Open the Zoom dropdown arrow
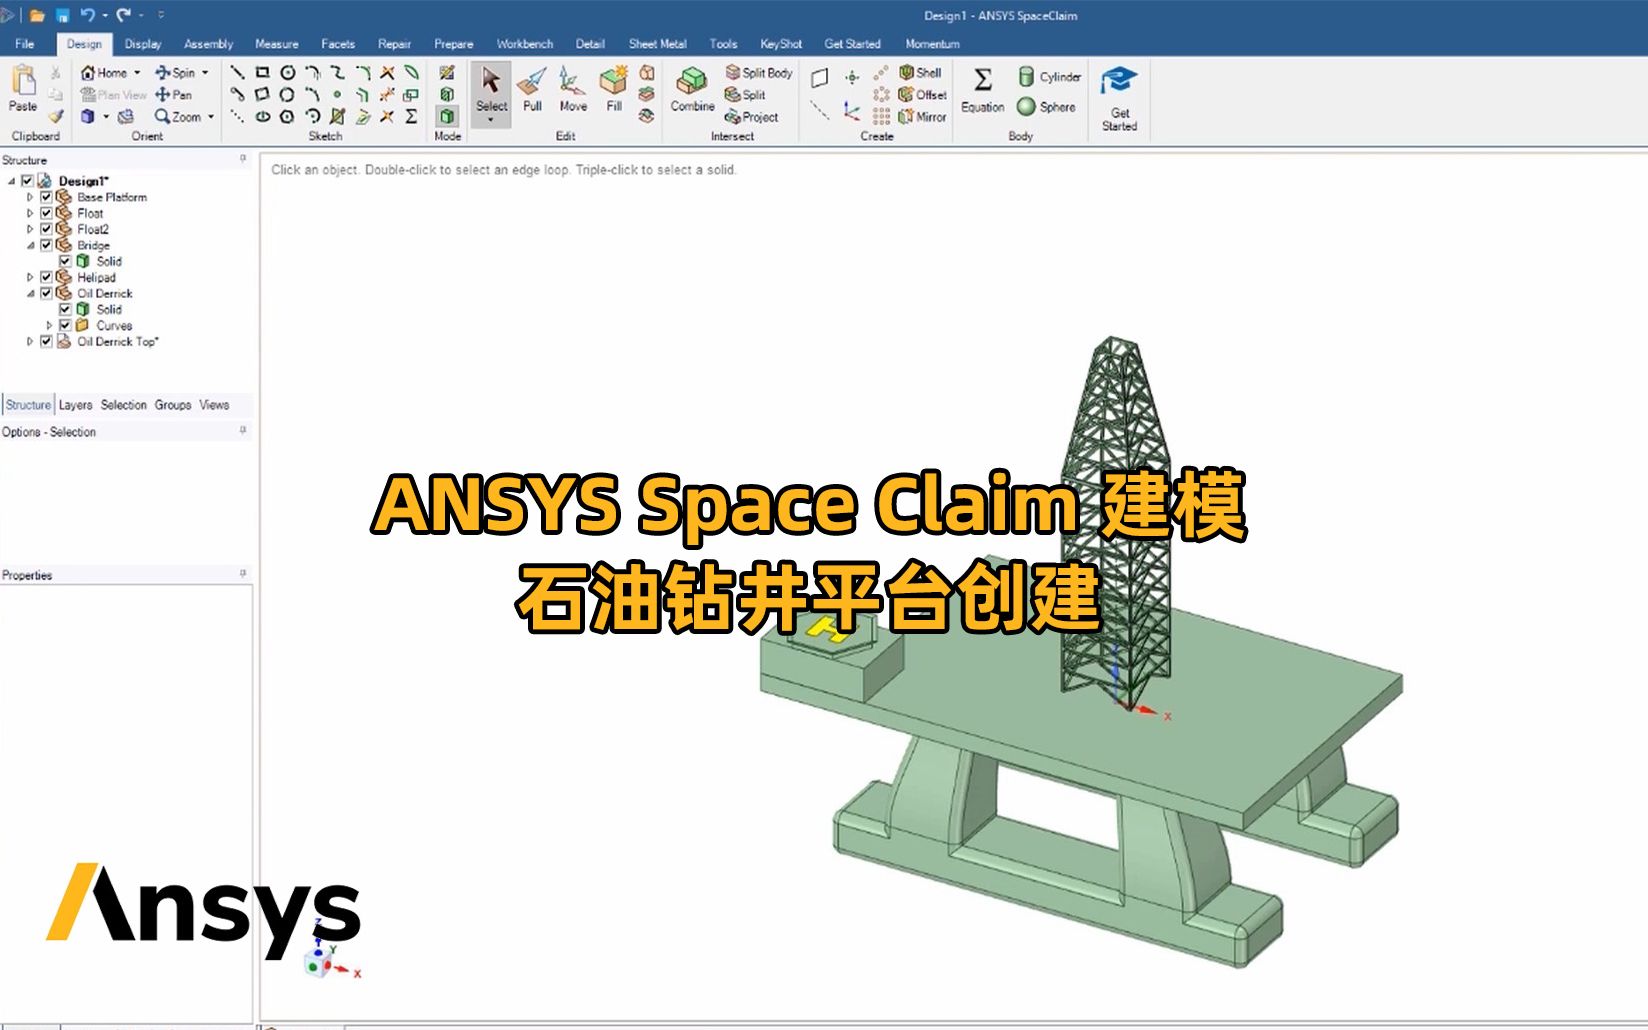 pyautogui.click(x=211, y=117)
